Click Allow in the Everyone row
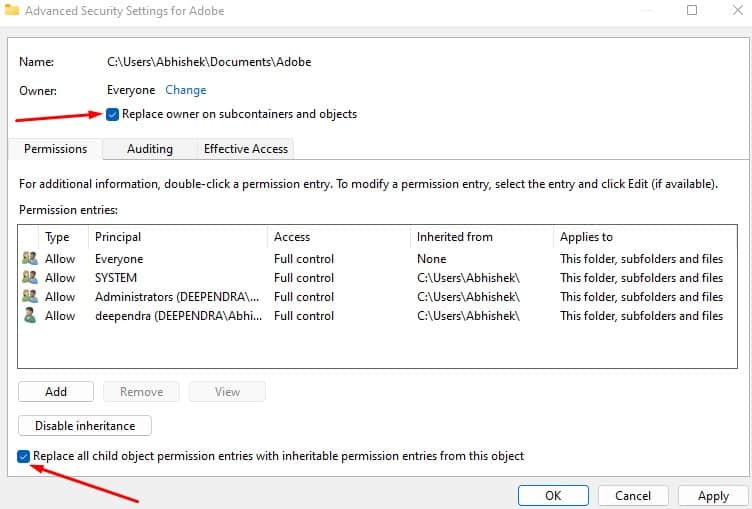The image size is (752, 509). [60, 259]
